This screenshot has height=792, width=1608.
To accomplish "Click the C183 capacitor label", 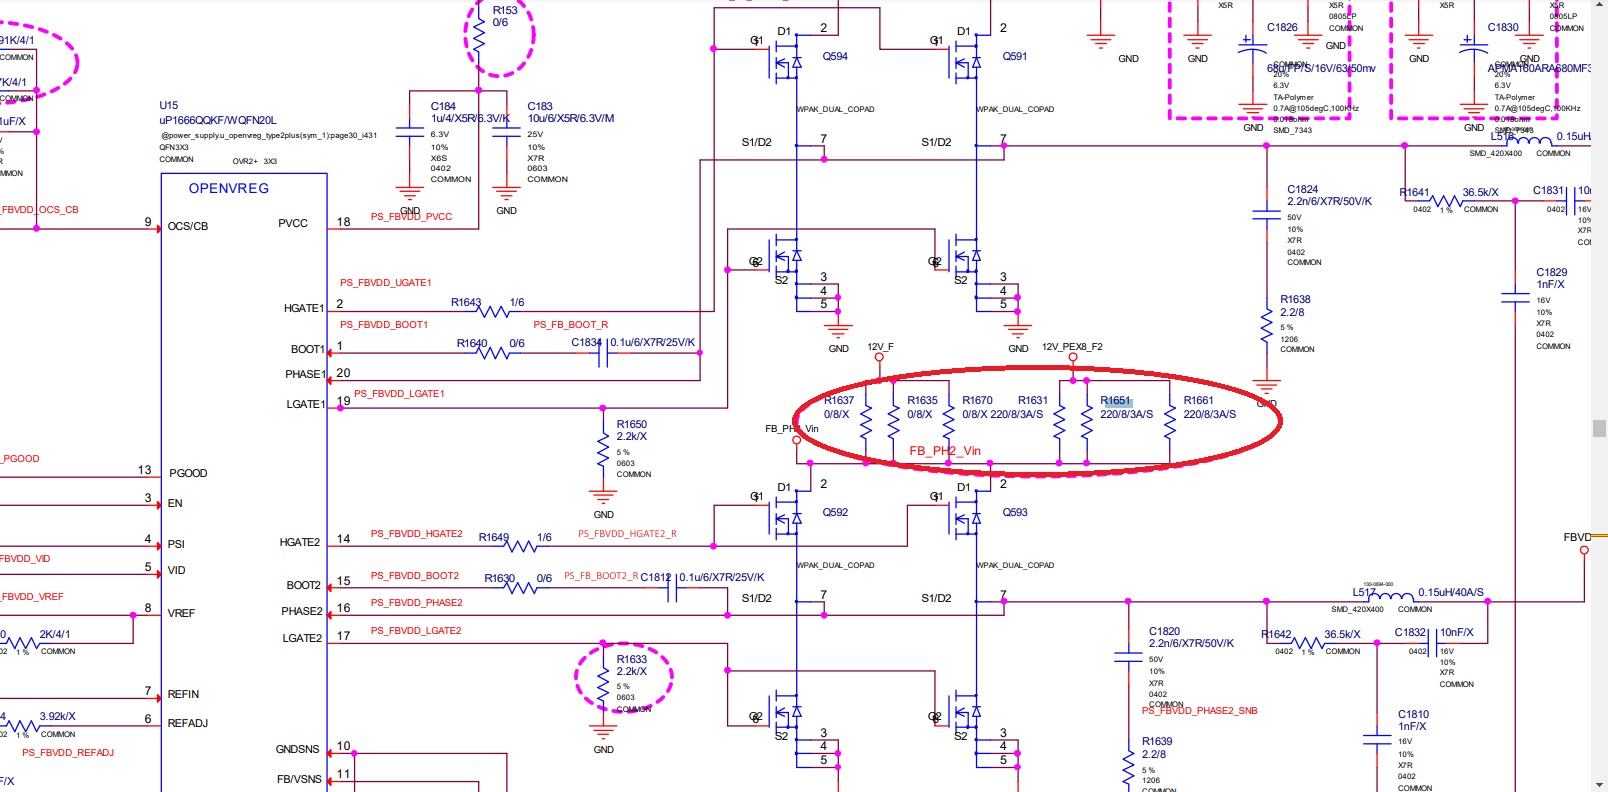I will pos(540,106).
